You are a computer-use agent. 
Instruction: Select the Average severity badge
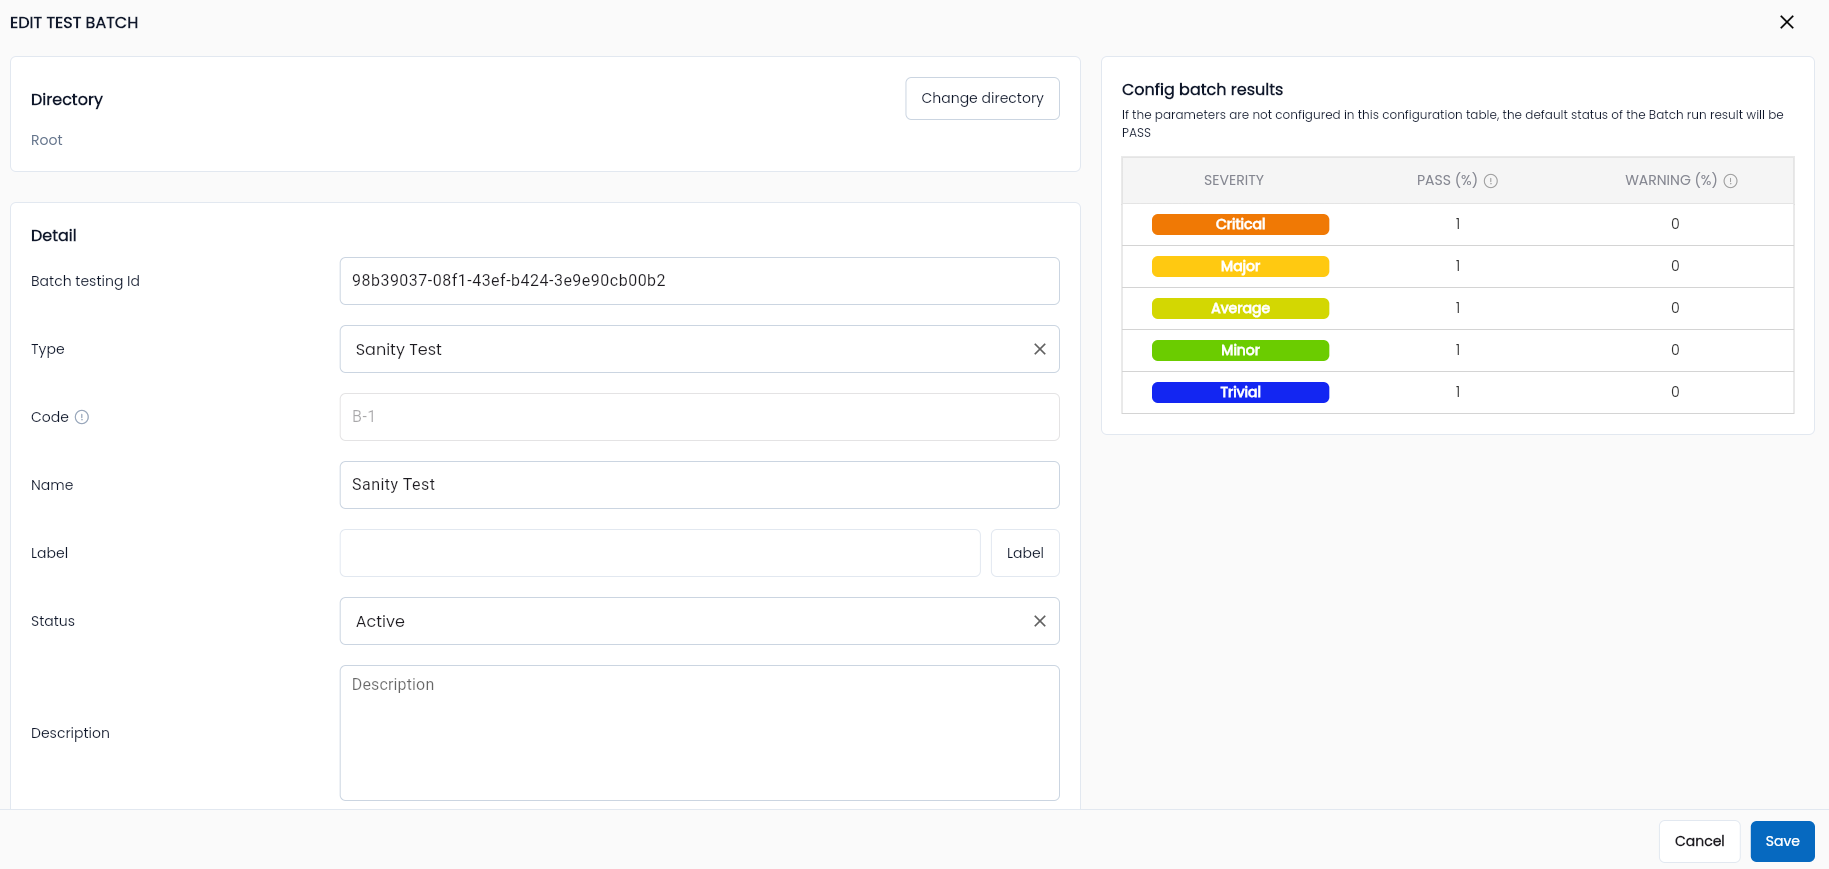(x=1240, y=308)
